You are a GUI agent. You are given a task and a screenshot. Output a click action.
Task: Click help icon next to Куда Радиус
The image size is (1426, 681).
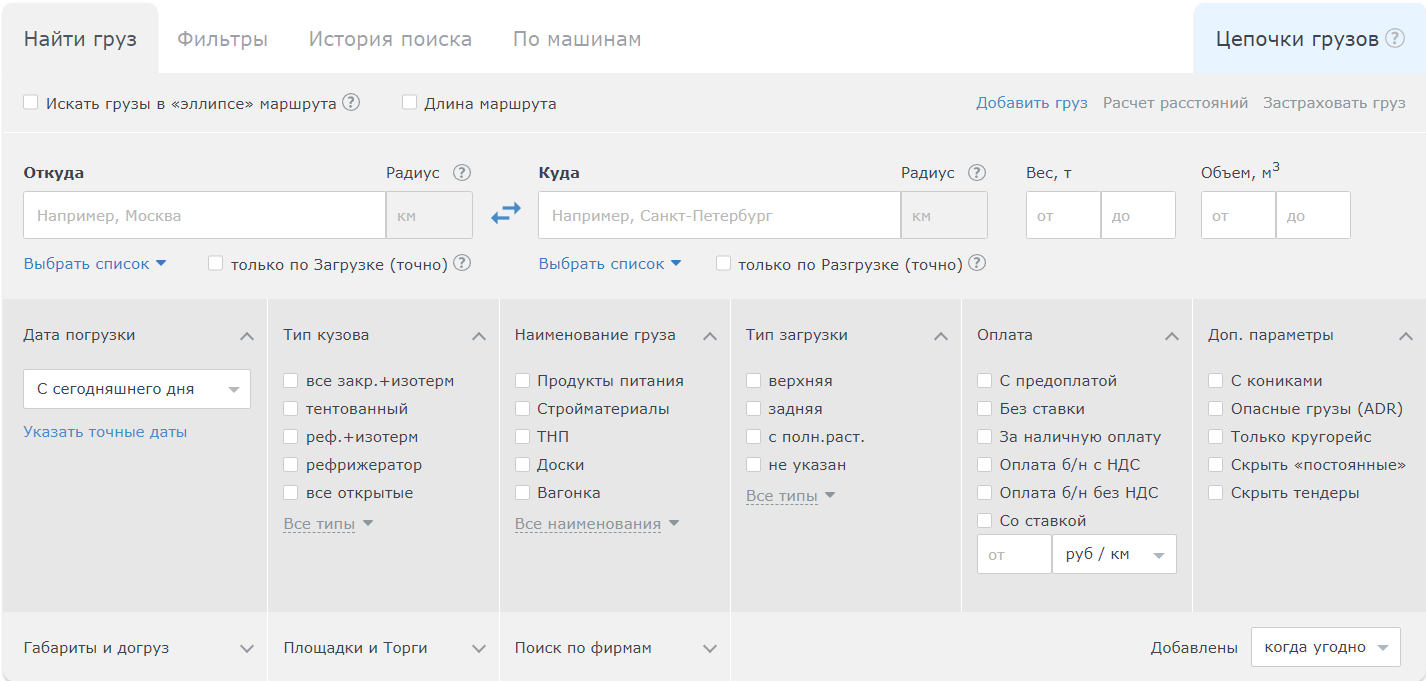point(977,173)
